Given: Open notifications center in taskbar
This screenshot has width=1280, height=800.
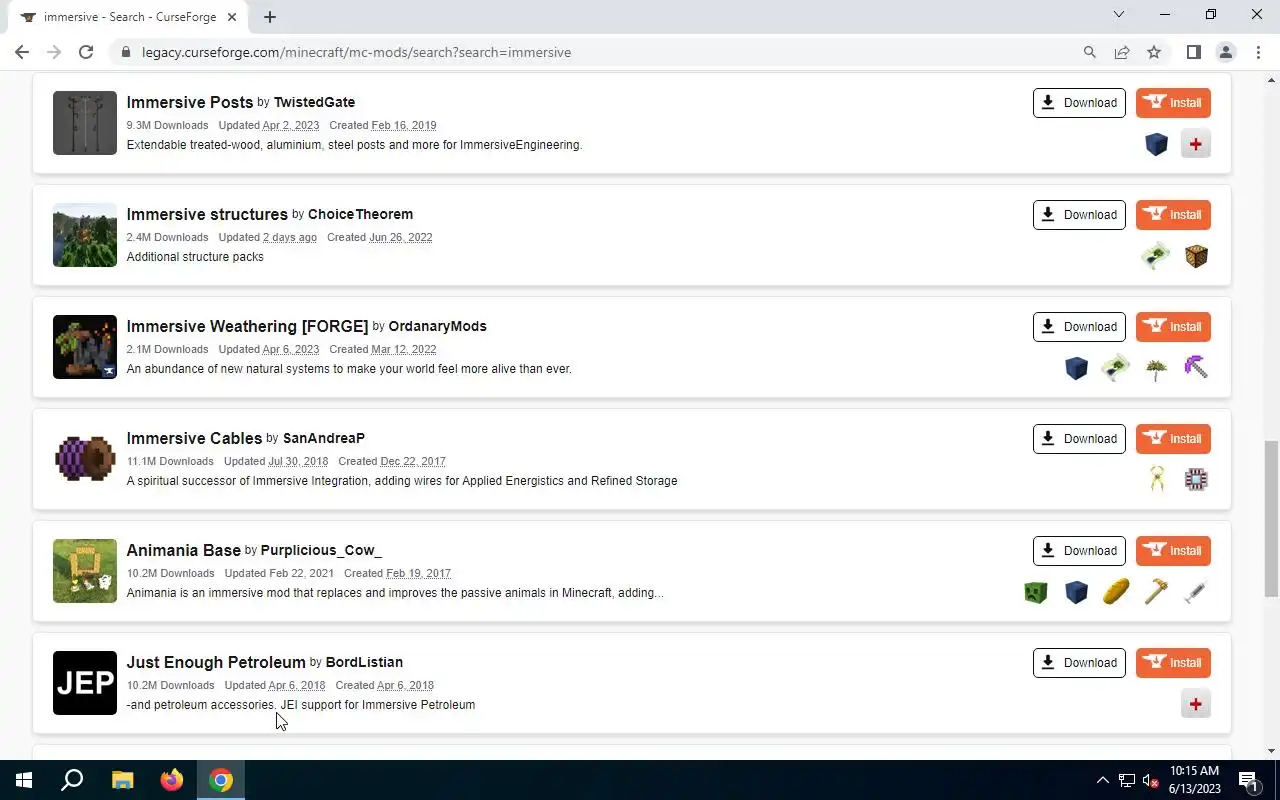Looking at the screenshot, I should point(1247,780).
